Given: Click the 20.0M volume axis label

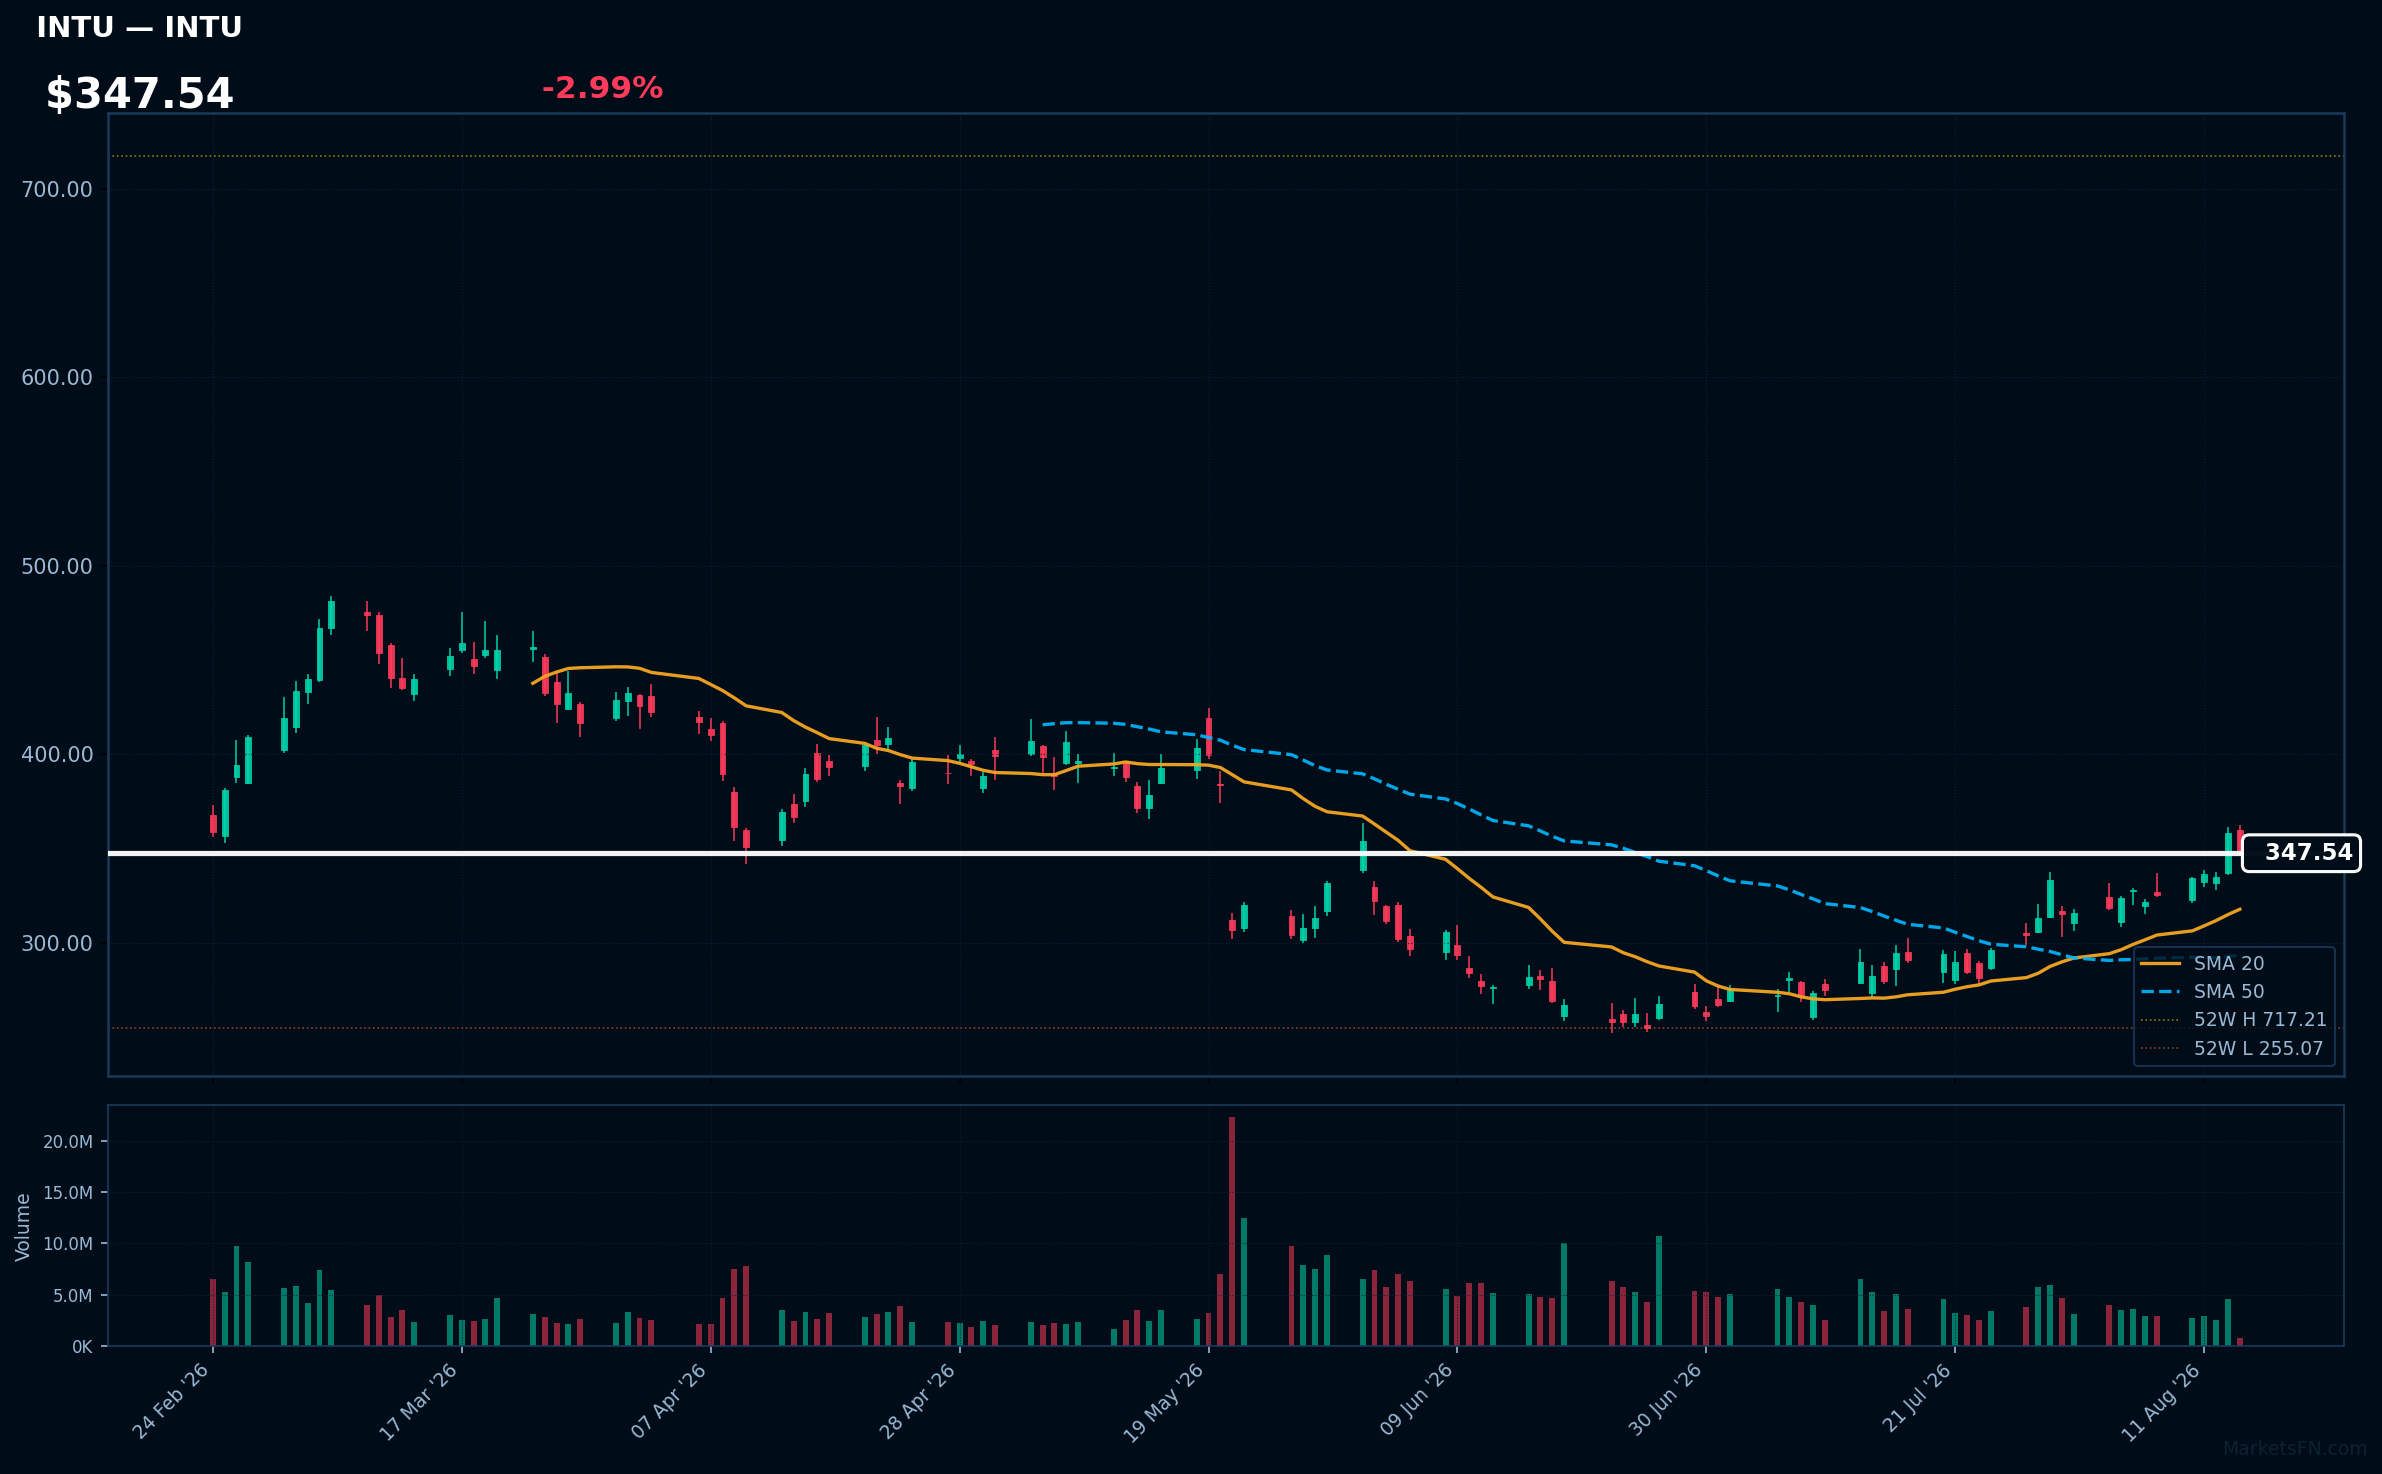Looking at the screenshot, I should (68, 1141).
